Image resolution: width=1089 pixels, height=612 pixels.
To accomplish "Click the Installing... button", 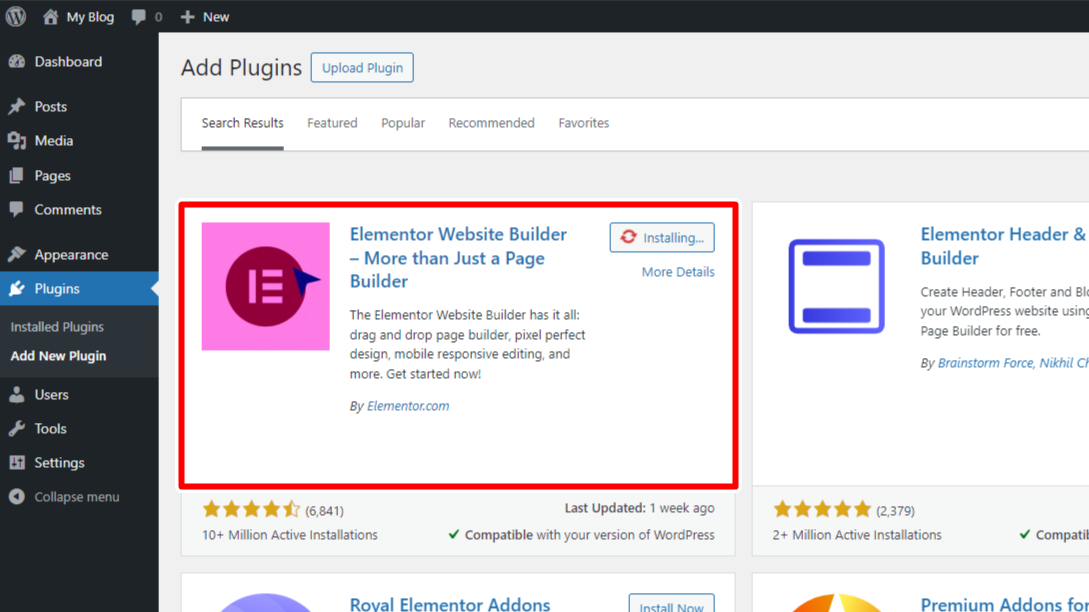I will tap(662, 238).
